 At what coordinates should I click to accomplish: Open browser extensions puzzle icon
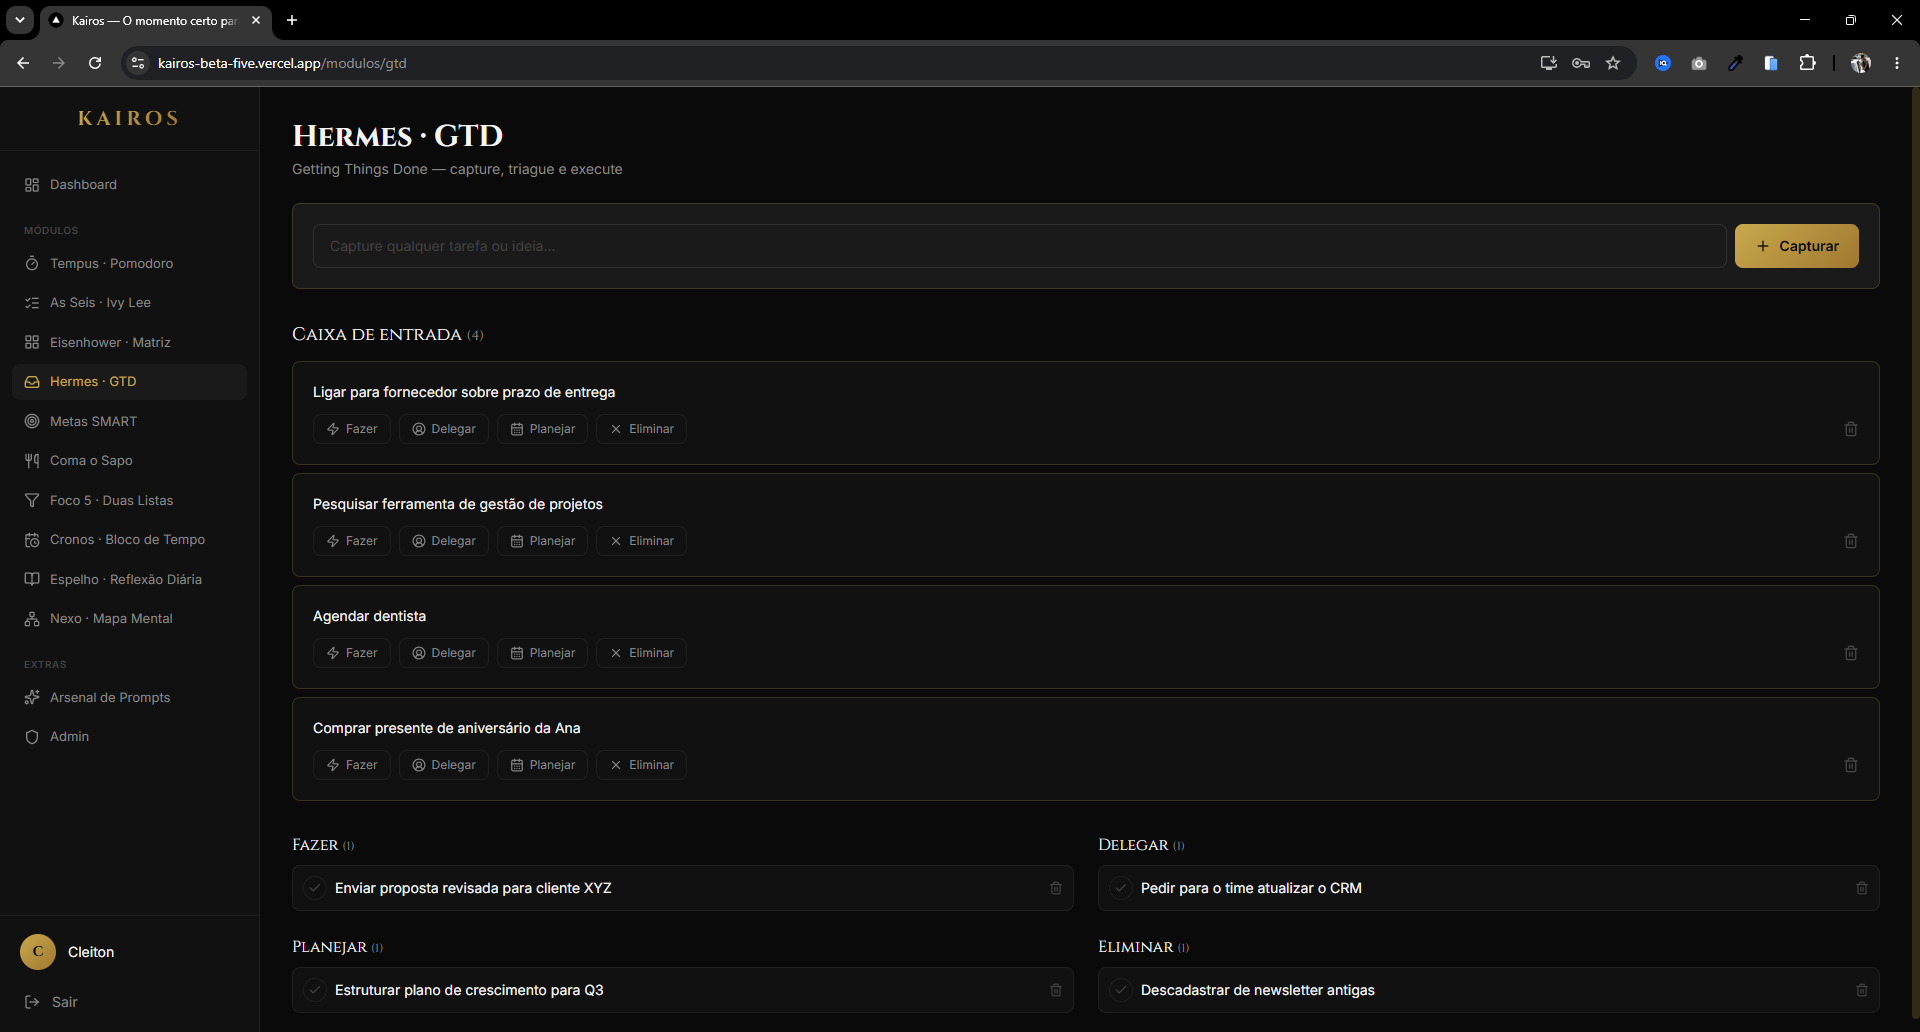(1807, 63)
